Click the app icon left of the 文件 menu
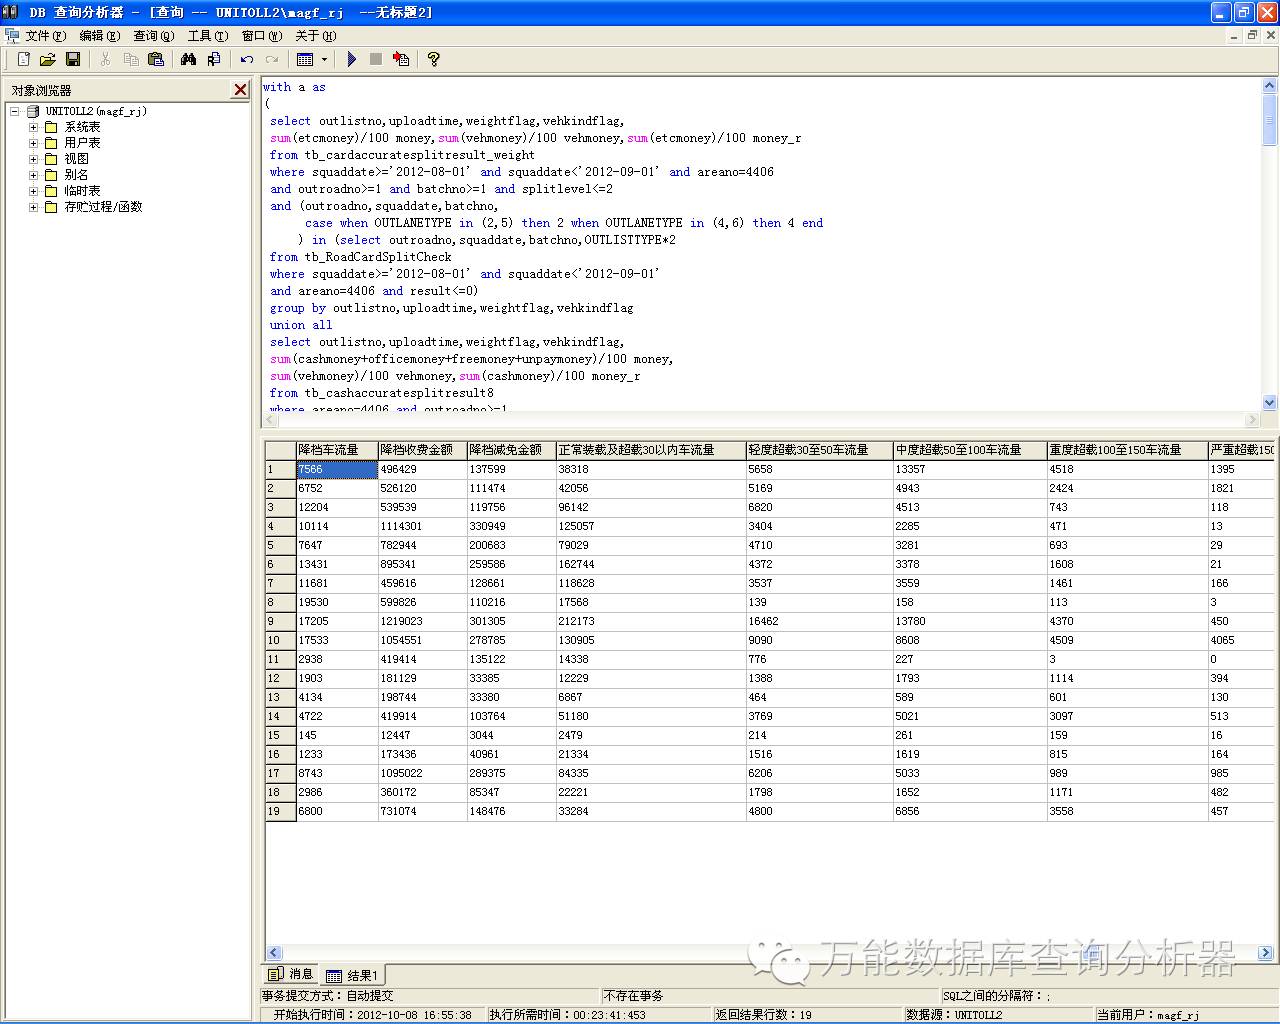The image size is (1280, 1024). [12, 35]
